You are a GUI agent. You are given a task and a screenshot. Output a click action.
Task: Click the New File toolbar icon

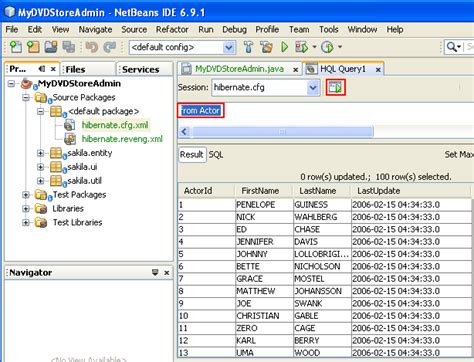tap(16, 47)
